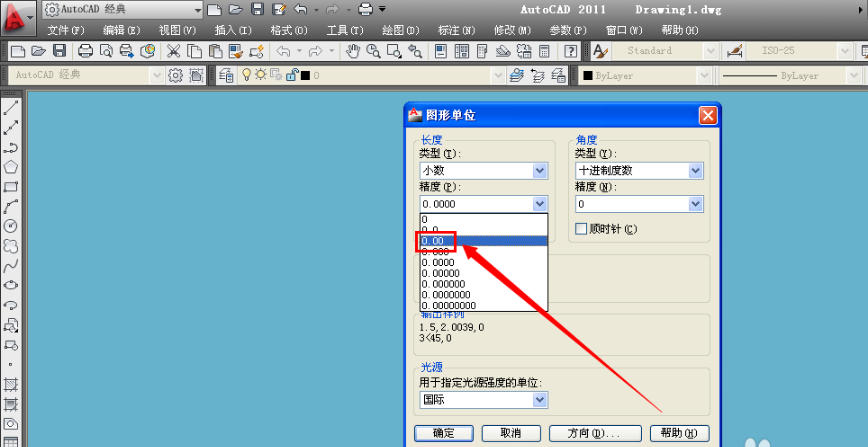The image size is (868, 447).
Task: Click the Layer Previous icon
Action: [537, 75]
